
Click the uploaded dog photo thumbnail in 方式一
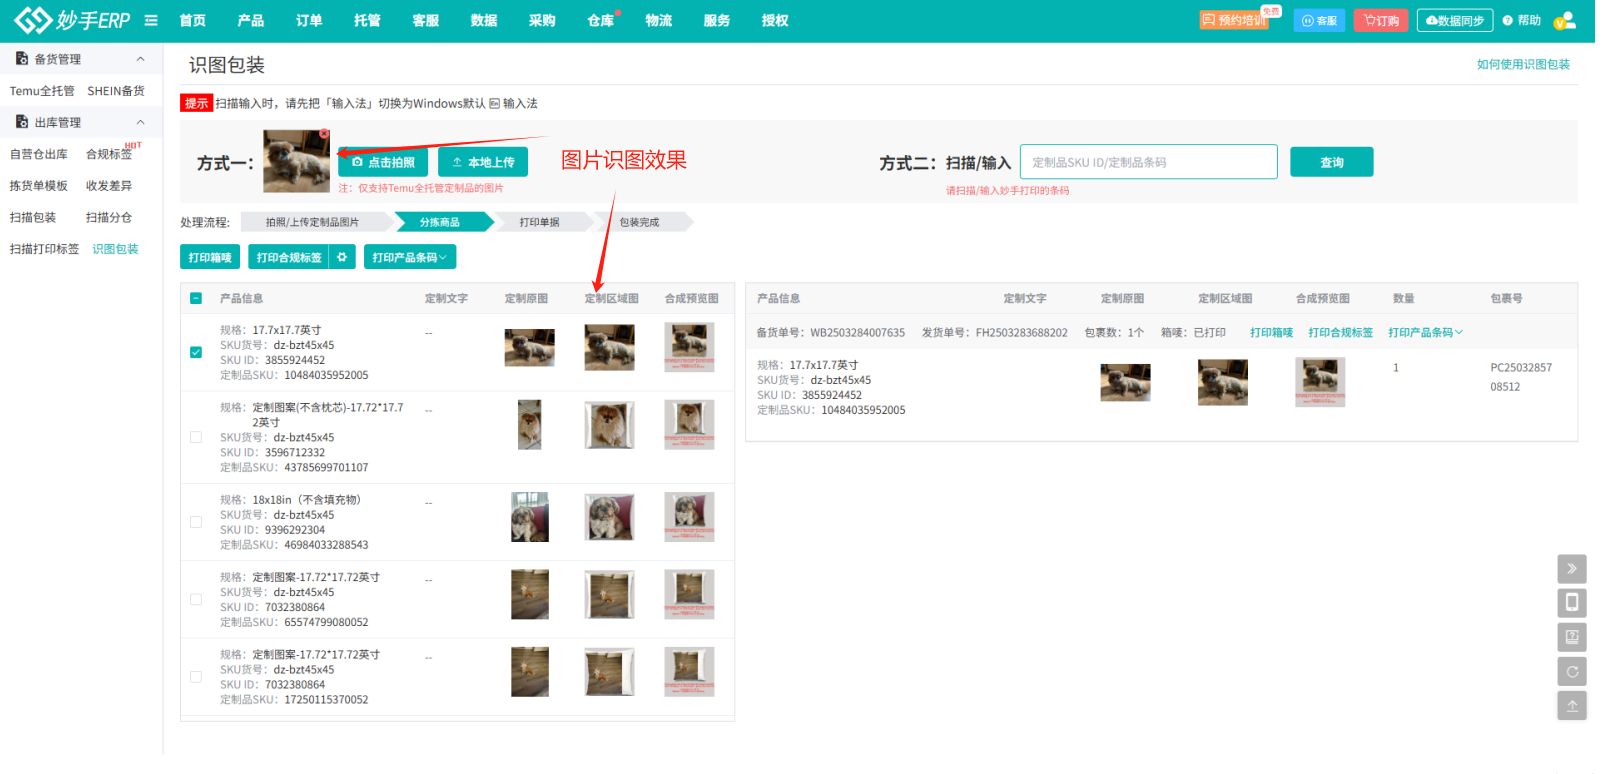(296, 161)
